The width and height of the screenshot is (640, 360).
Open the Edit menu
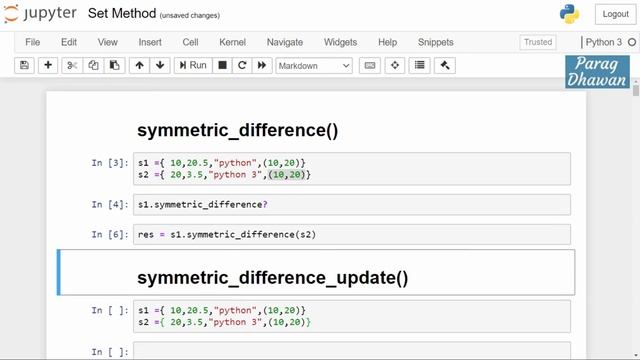tap(69, 42)
